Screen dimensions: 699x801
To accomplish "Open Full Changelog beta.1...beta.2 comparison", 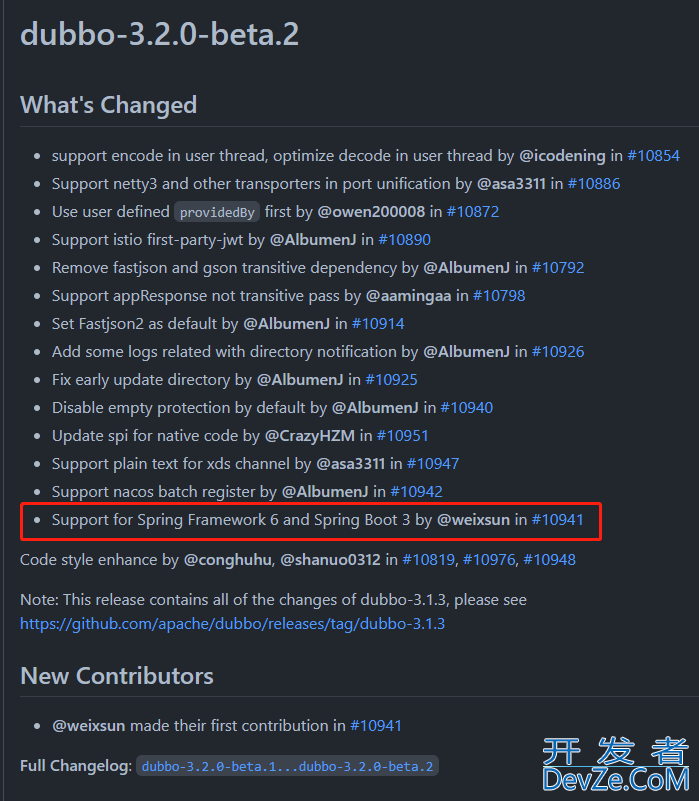I will click(x=287, y=766).
